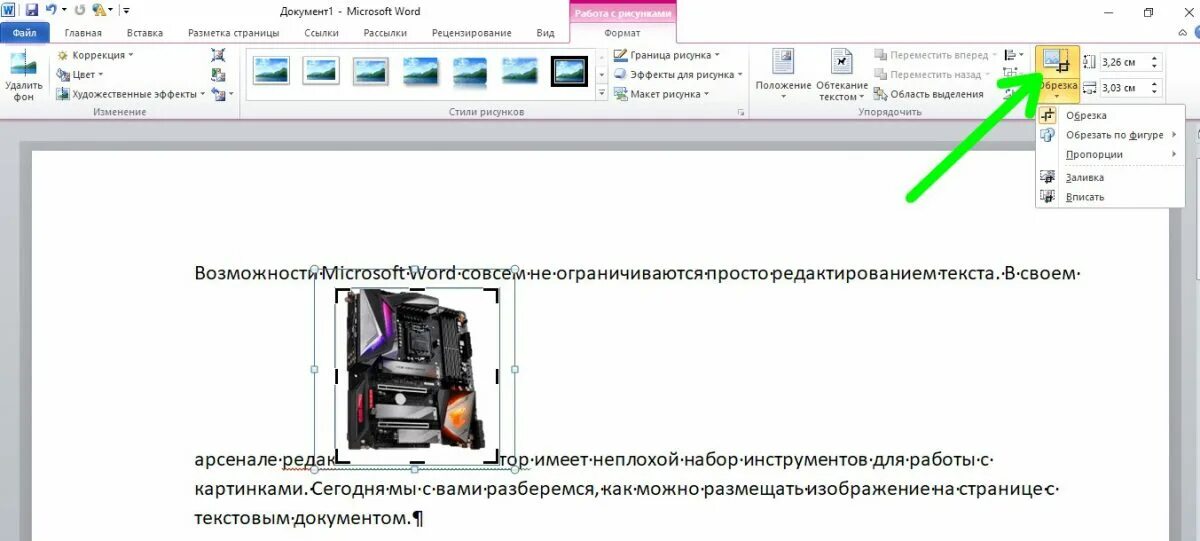Increase picture width with up stepper
This screenshot has width=1200, height=541.
1156,84
